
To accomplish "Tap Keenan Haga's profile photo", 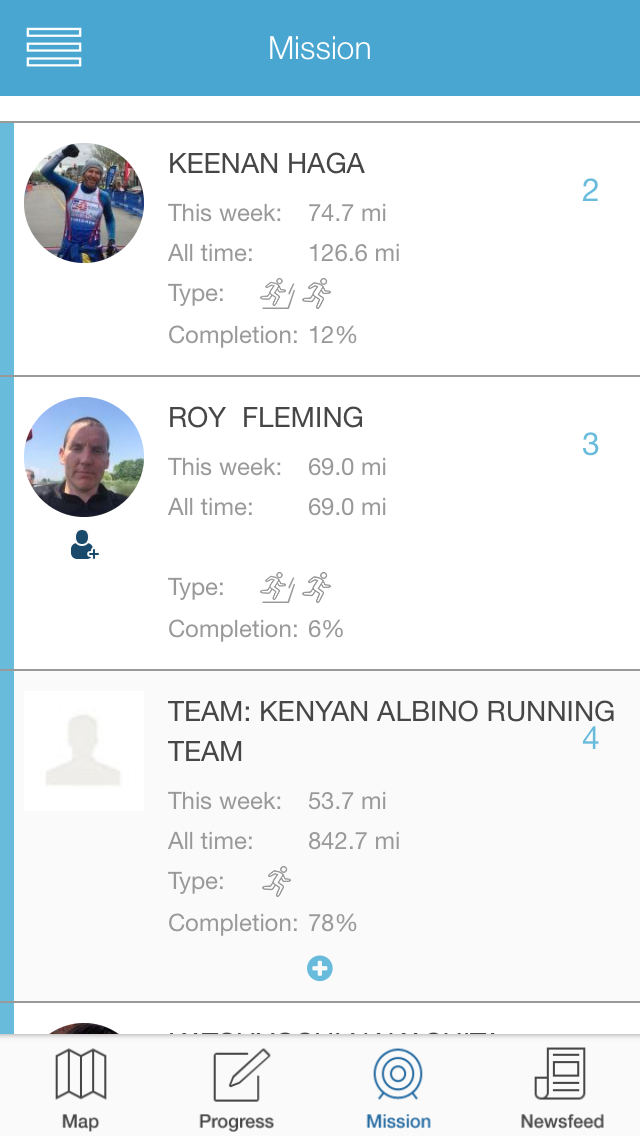I will point(84,203).
